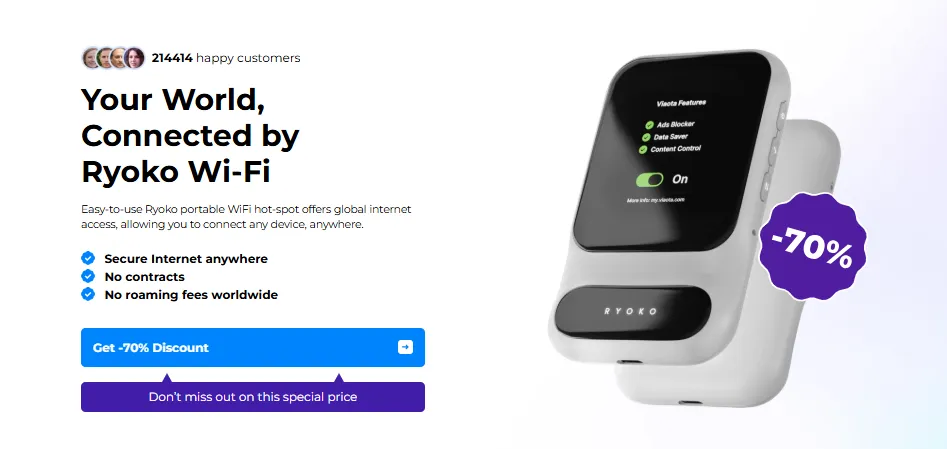
Task: Click the Secure Internet anywhere text
Action: [x=186, y=259]
